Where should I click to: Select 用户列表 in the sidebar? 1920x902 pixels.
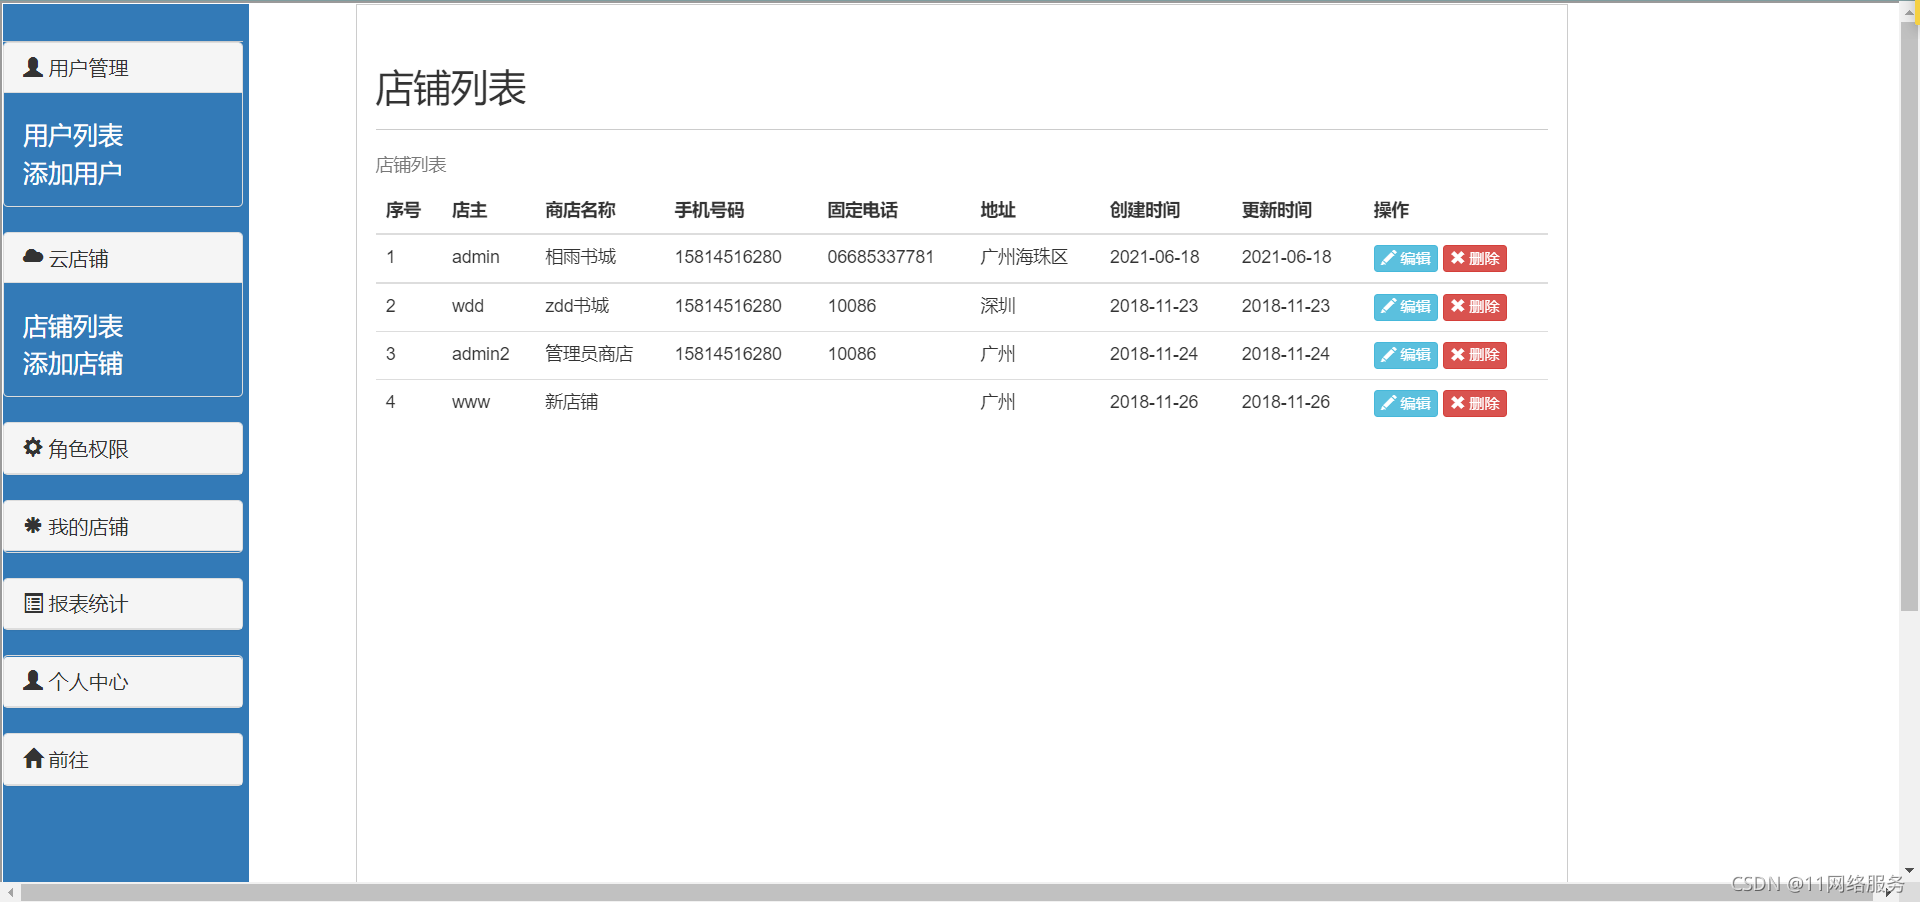pos(73,134)
